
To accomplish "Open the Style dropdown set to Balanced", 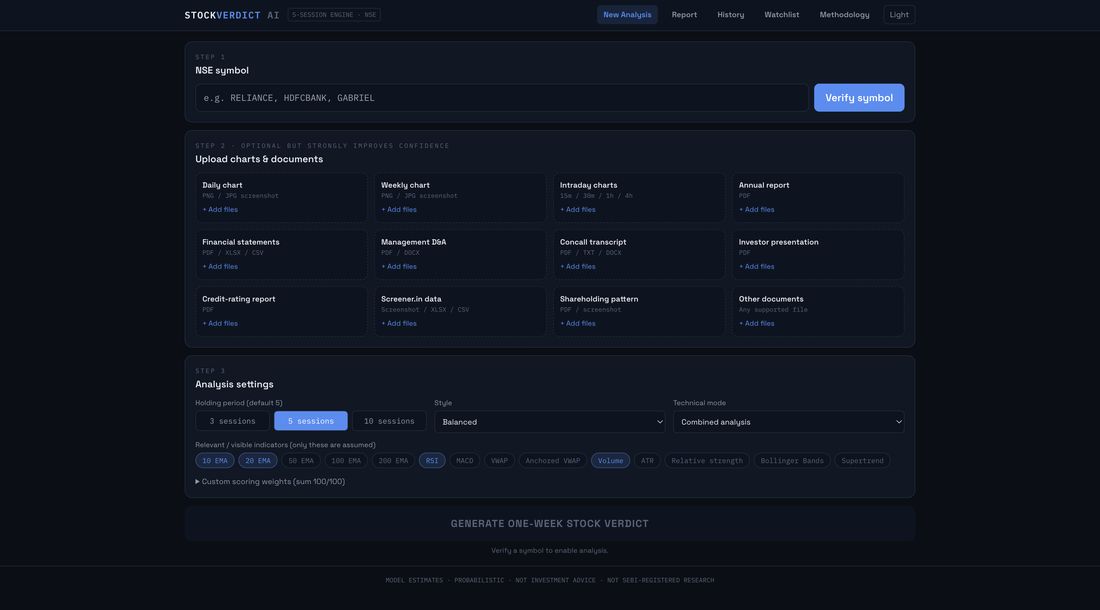I will point(549,421).
